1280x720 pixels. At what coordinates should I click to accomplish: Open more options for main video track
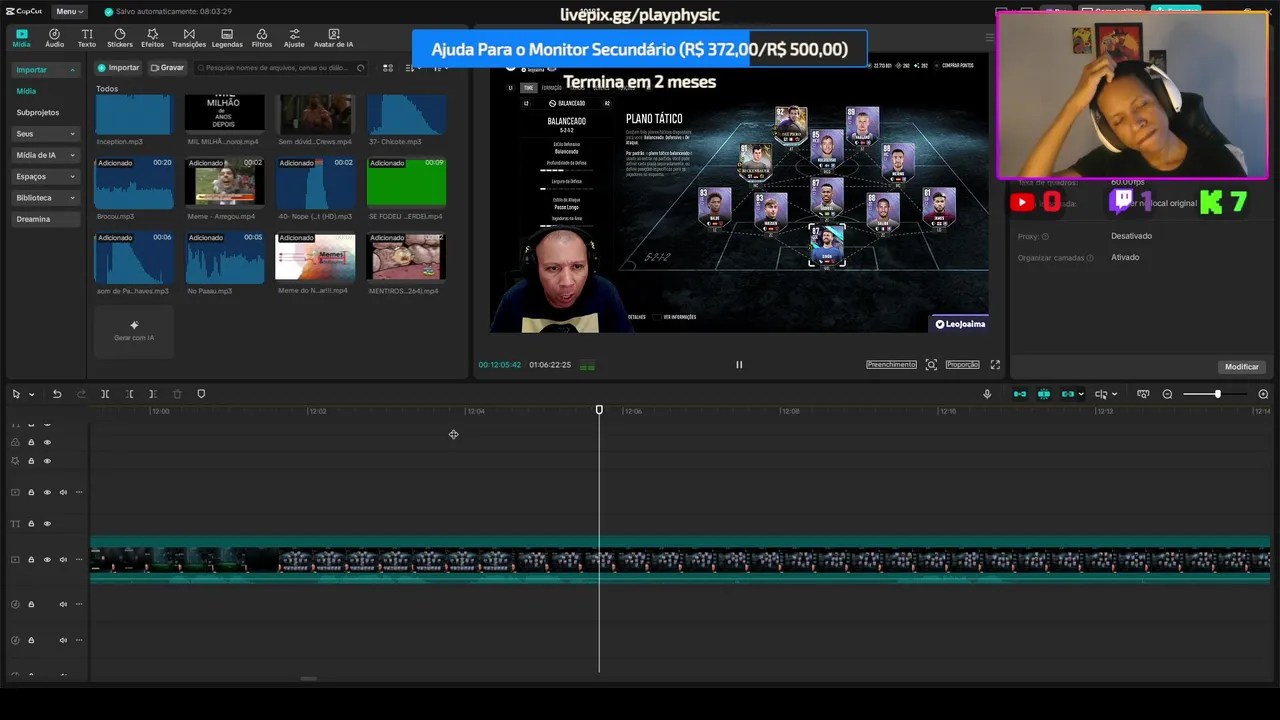[79, 559]
